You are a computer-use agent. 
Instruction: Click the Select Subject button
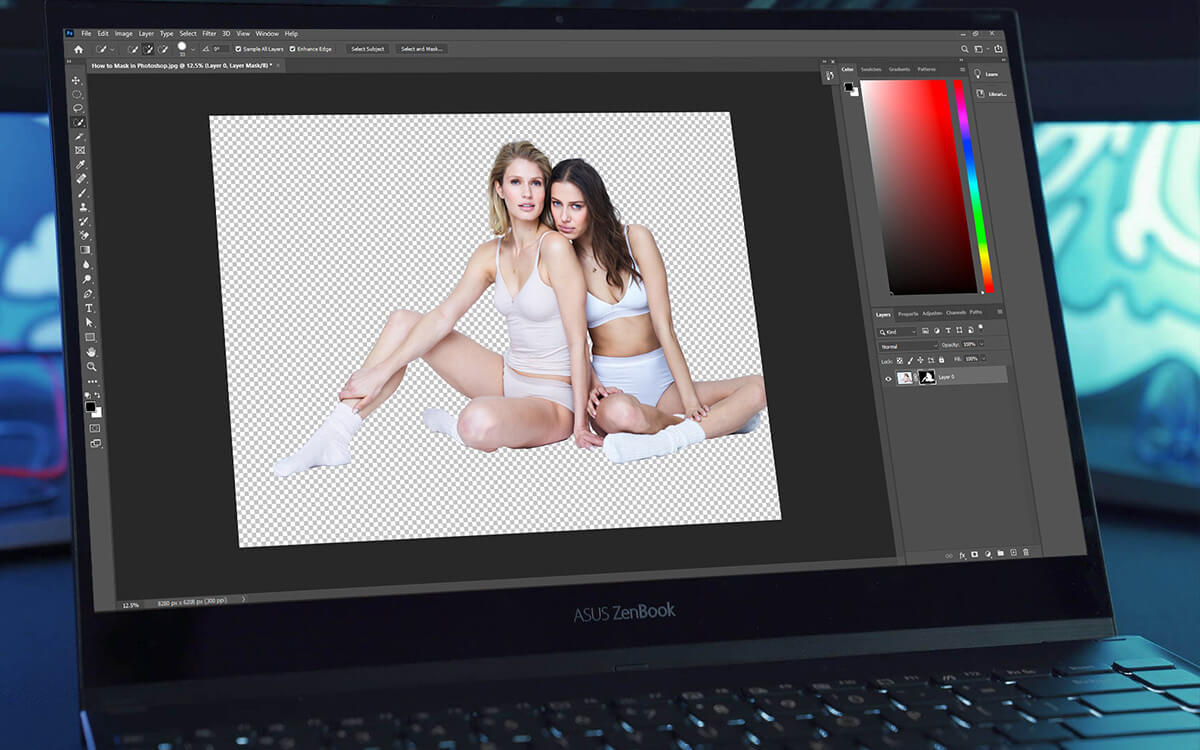pyautogui.click(x=367, y=48)
